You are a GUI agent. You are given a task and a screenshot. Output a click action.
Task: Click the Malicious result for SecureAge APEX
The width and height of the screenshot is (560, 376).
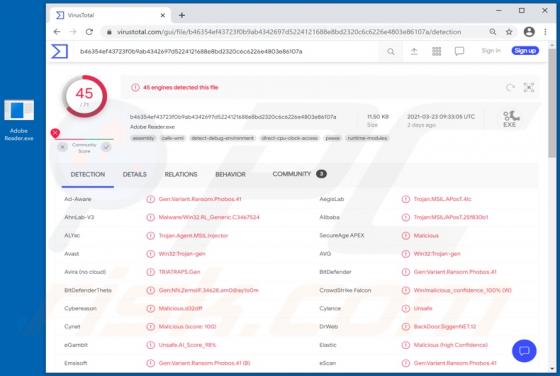point(426,236)
